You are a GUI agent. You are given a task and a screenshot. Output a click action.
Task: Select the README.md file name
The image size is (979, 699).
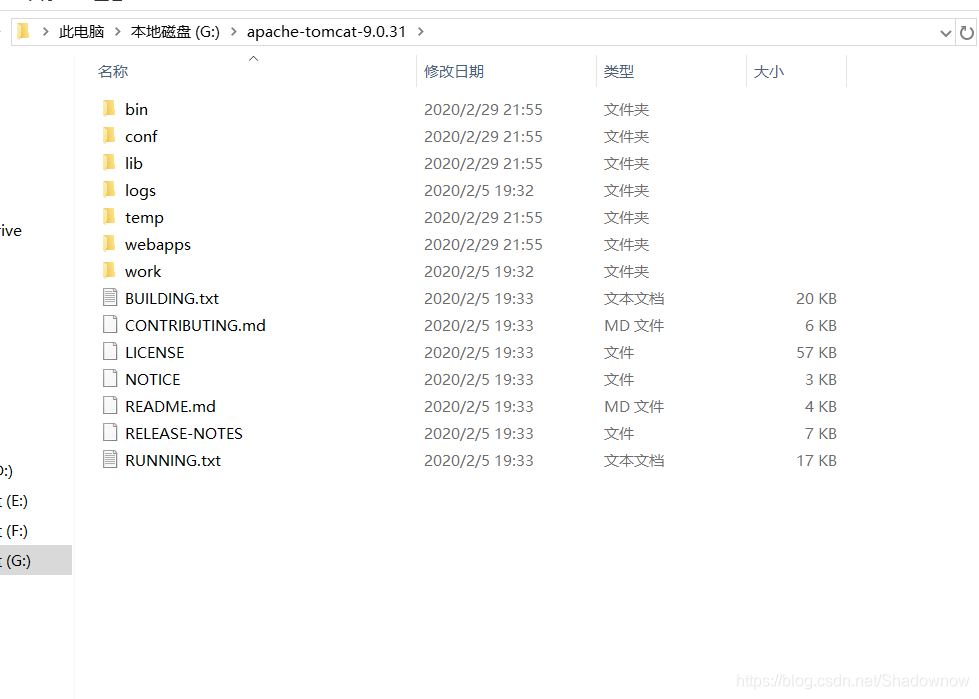pos(170,406)
